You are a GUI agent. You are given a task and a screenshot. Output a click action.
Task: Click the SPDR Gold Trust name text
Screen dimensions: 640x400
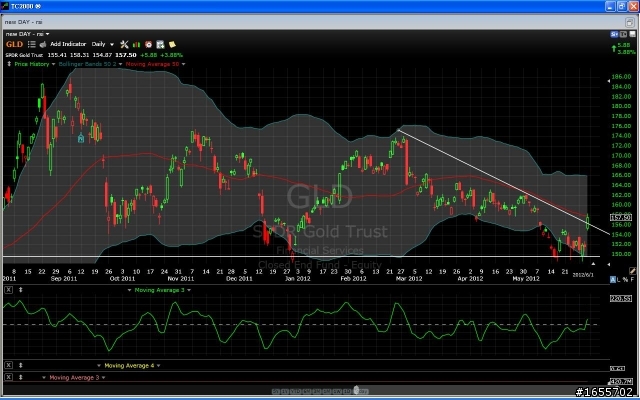[24, 55]
